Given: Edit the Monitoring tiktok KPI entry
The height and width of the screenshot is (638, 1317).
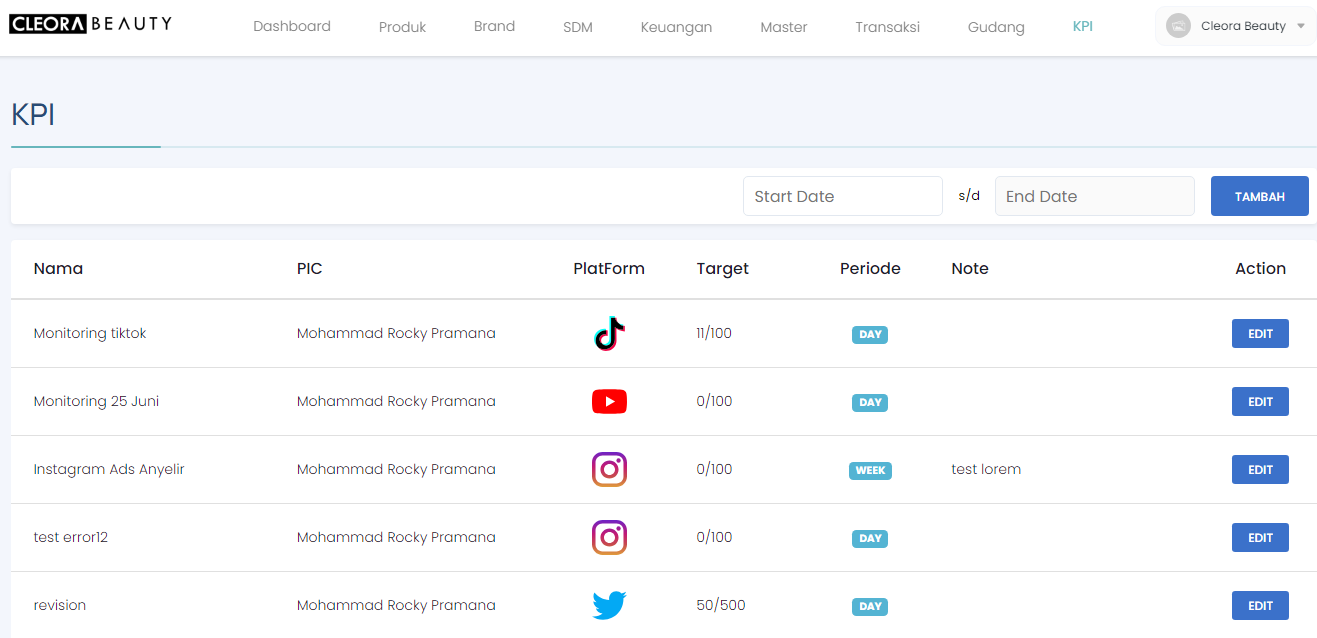Looking at the screenshot, I should [x=1259, y=334].
